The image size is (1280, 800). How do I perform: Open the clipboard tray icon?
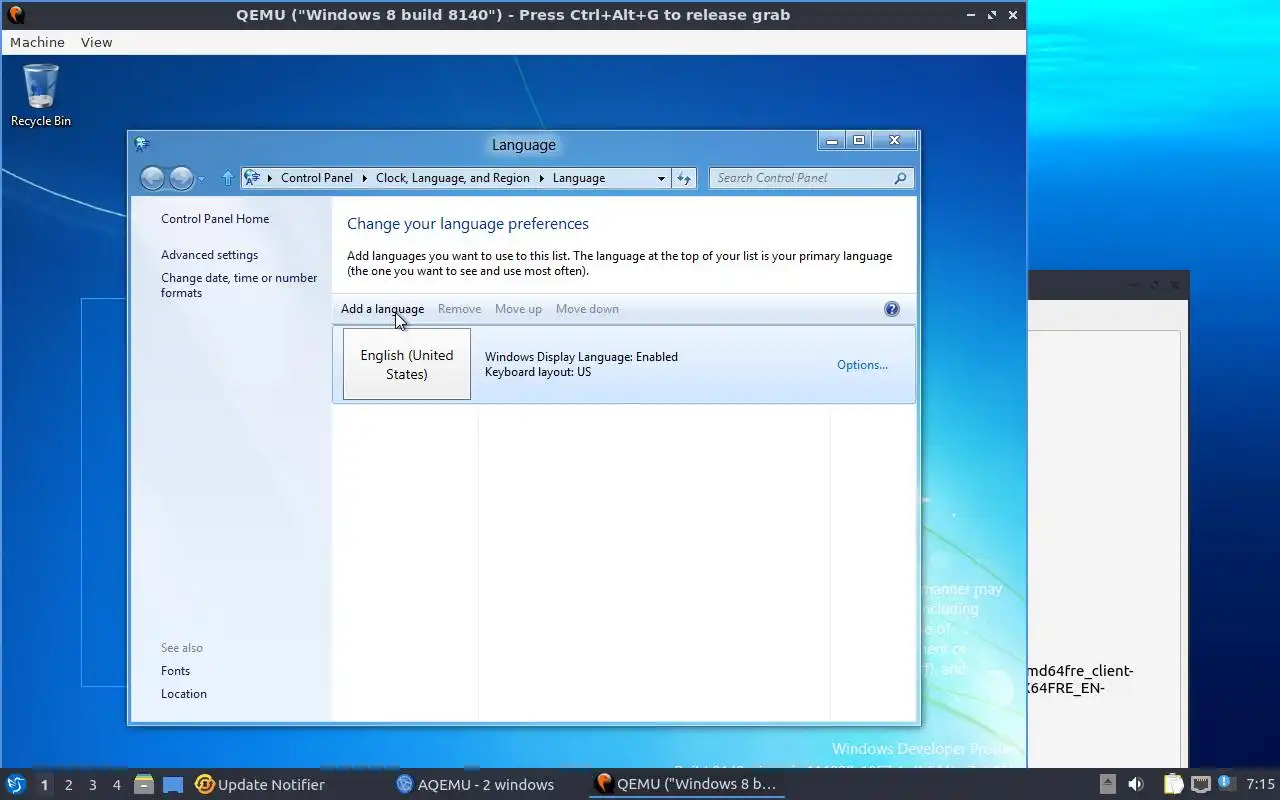pos(1173,784)
